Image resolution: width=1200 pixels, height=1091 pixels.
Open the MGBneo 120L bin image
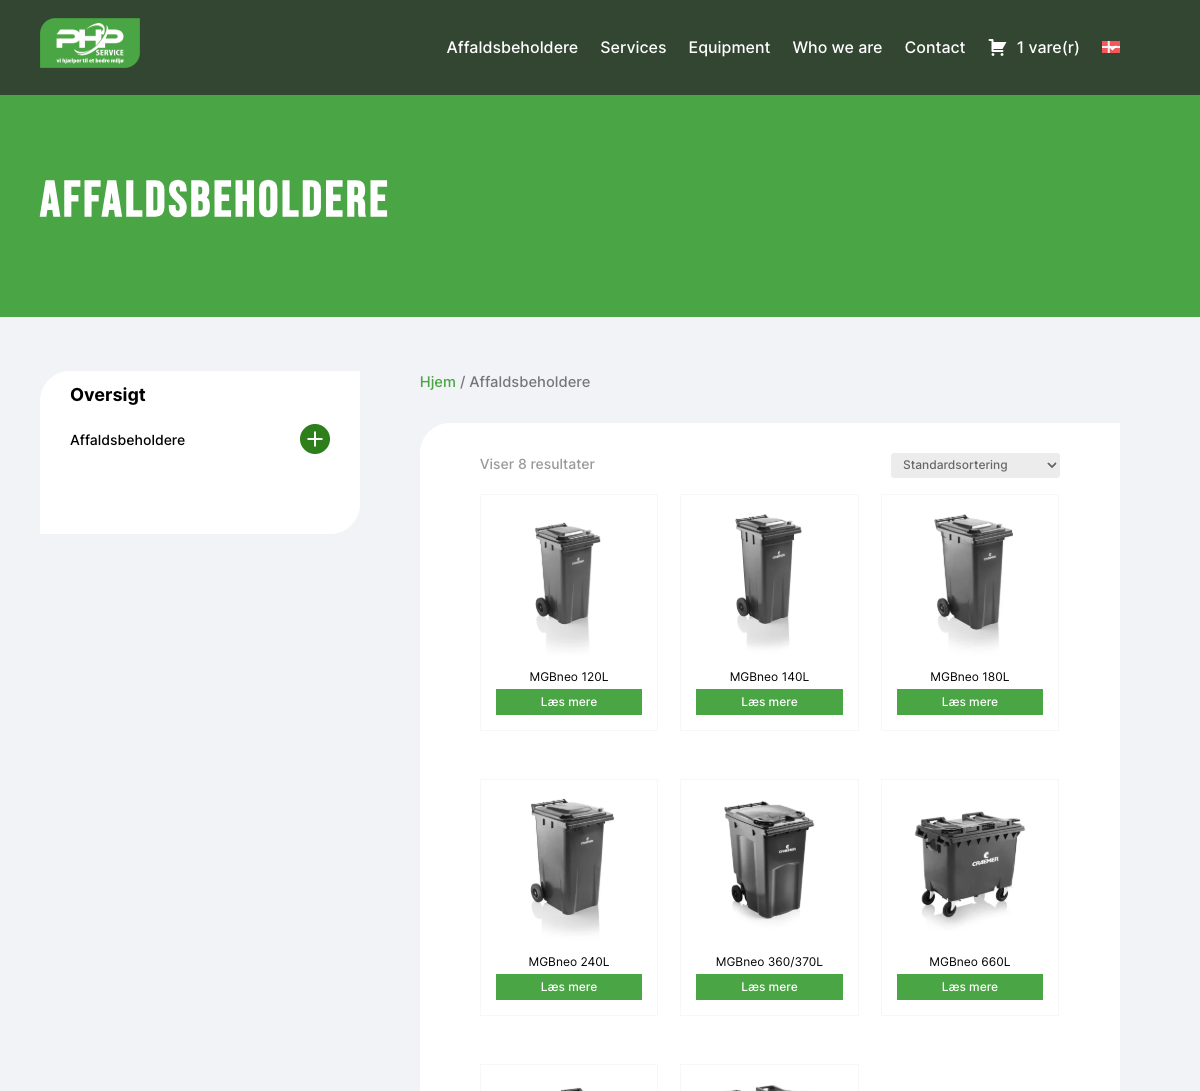pos(568,584)
